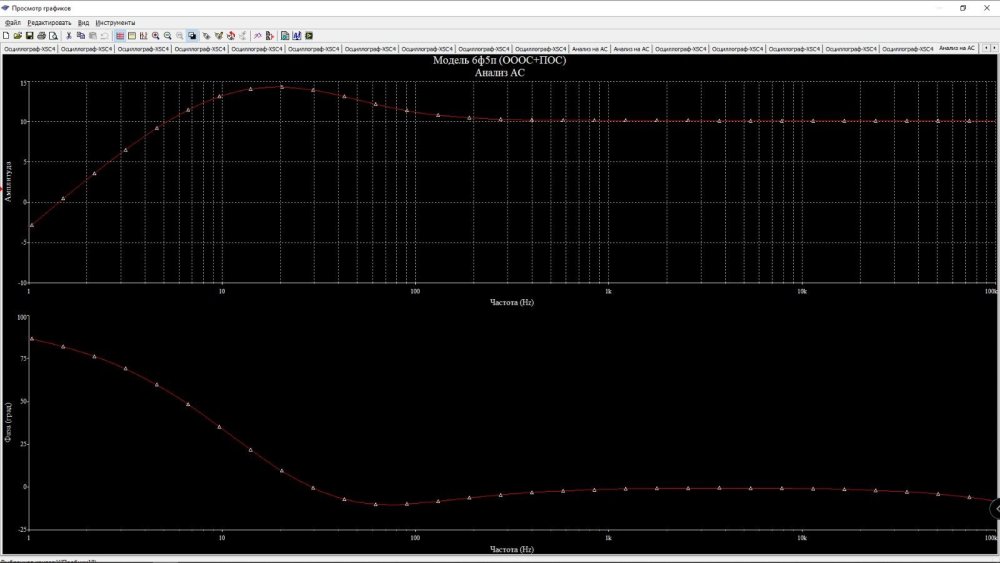Click the Copy icon in the toolbar
The image size is (1000, 563).
pos(81,35)
